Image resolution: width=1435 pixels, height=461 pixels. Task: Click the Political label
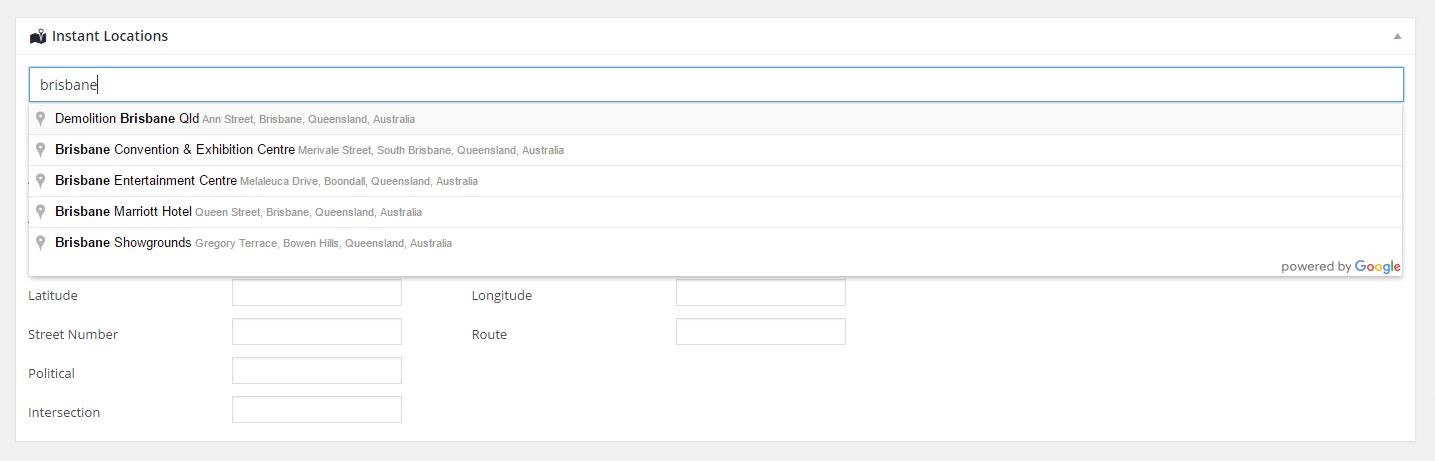(52, 374)
